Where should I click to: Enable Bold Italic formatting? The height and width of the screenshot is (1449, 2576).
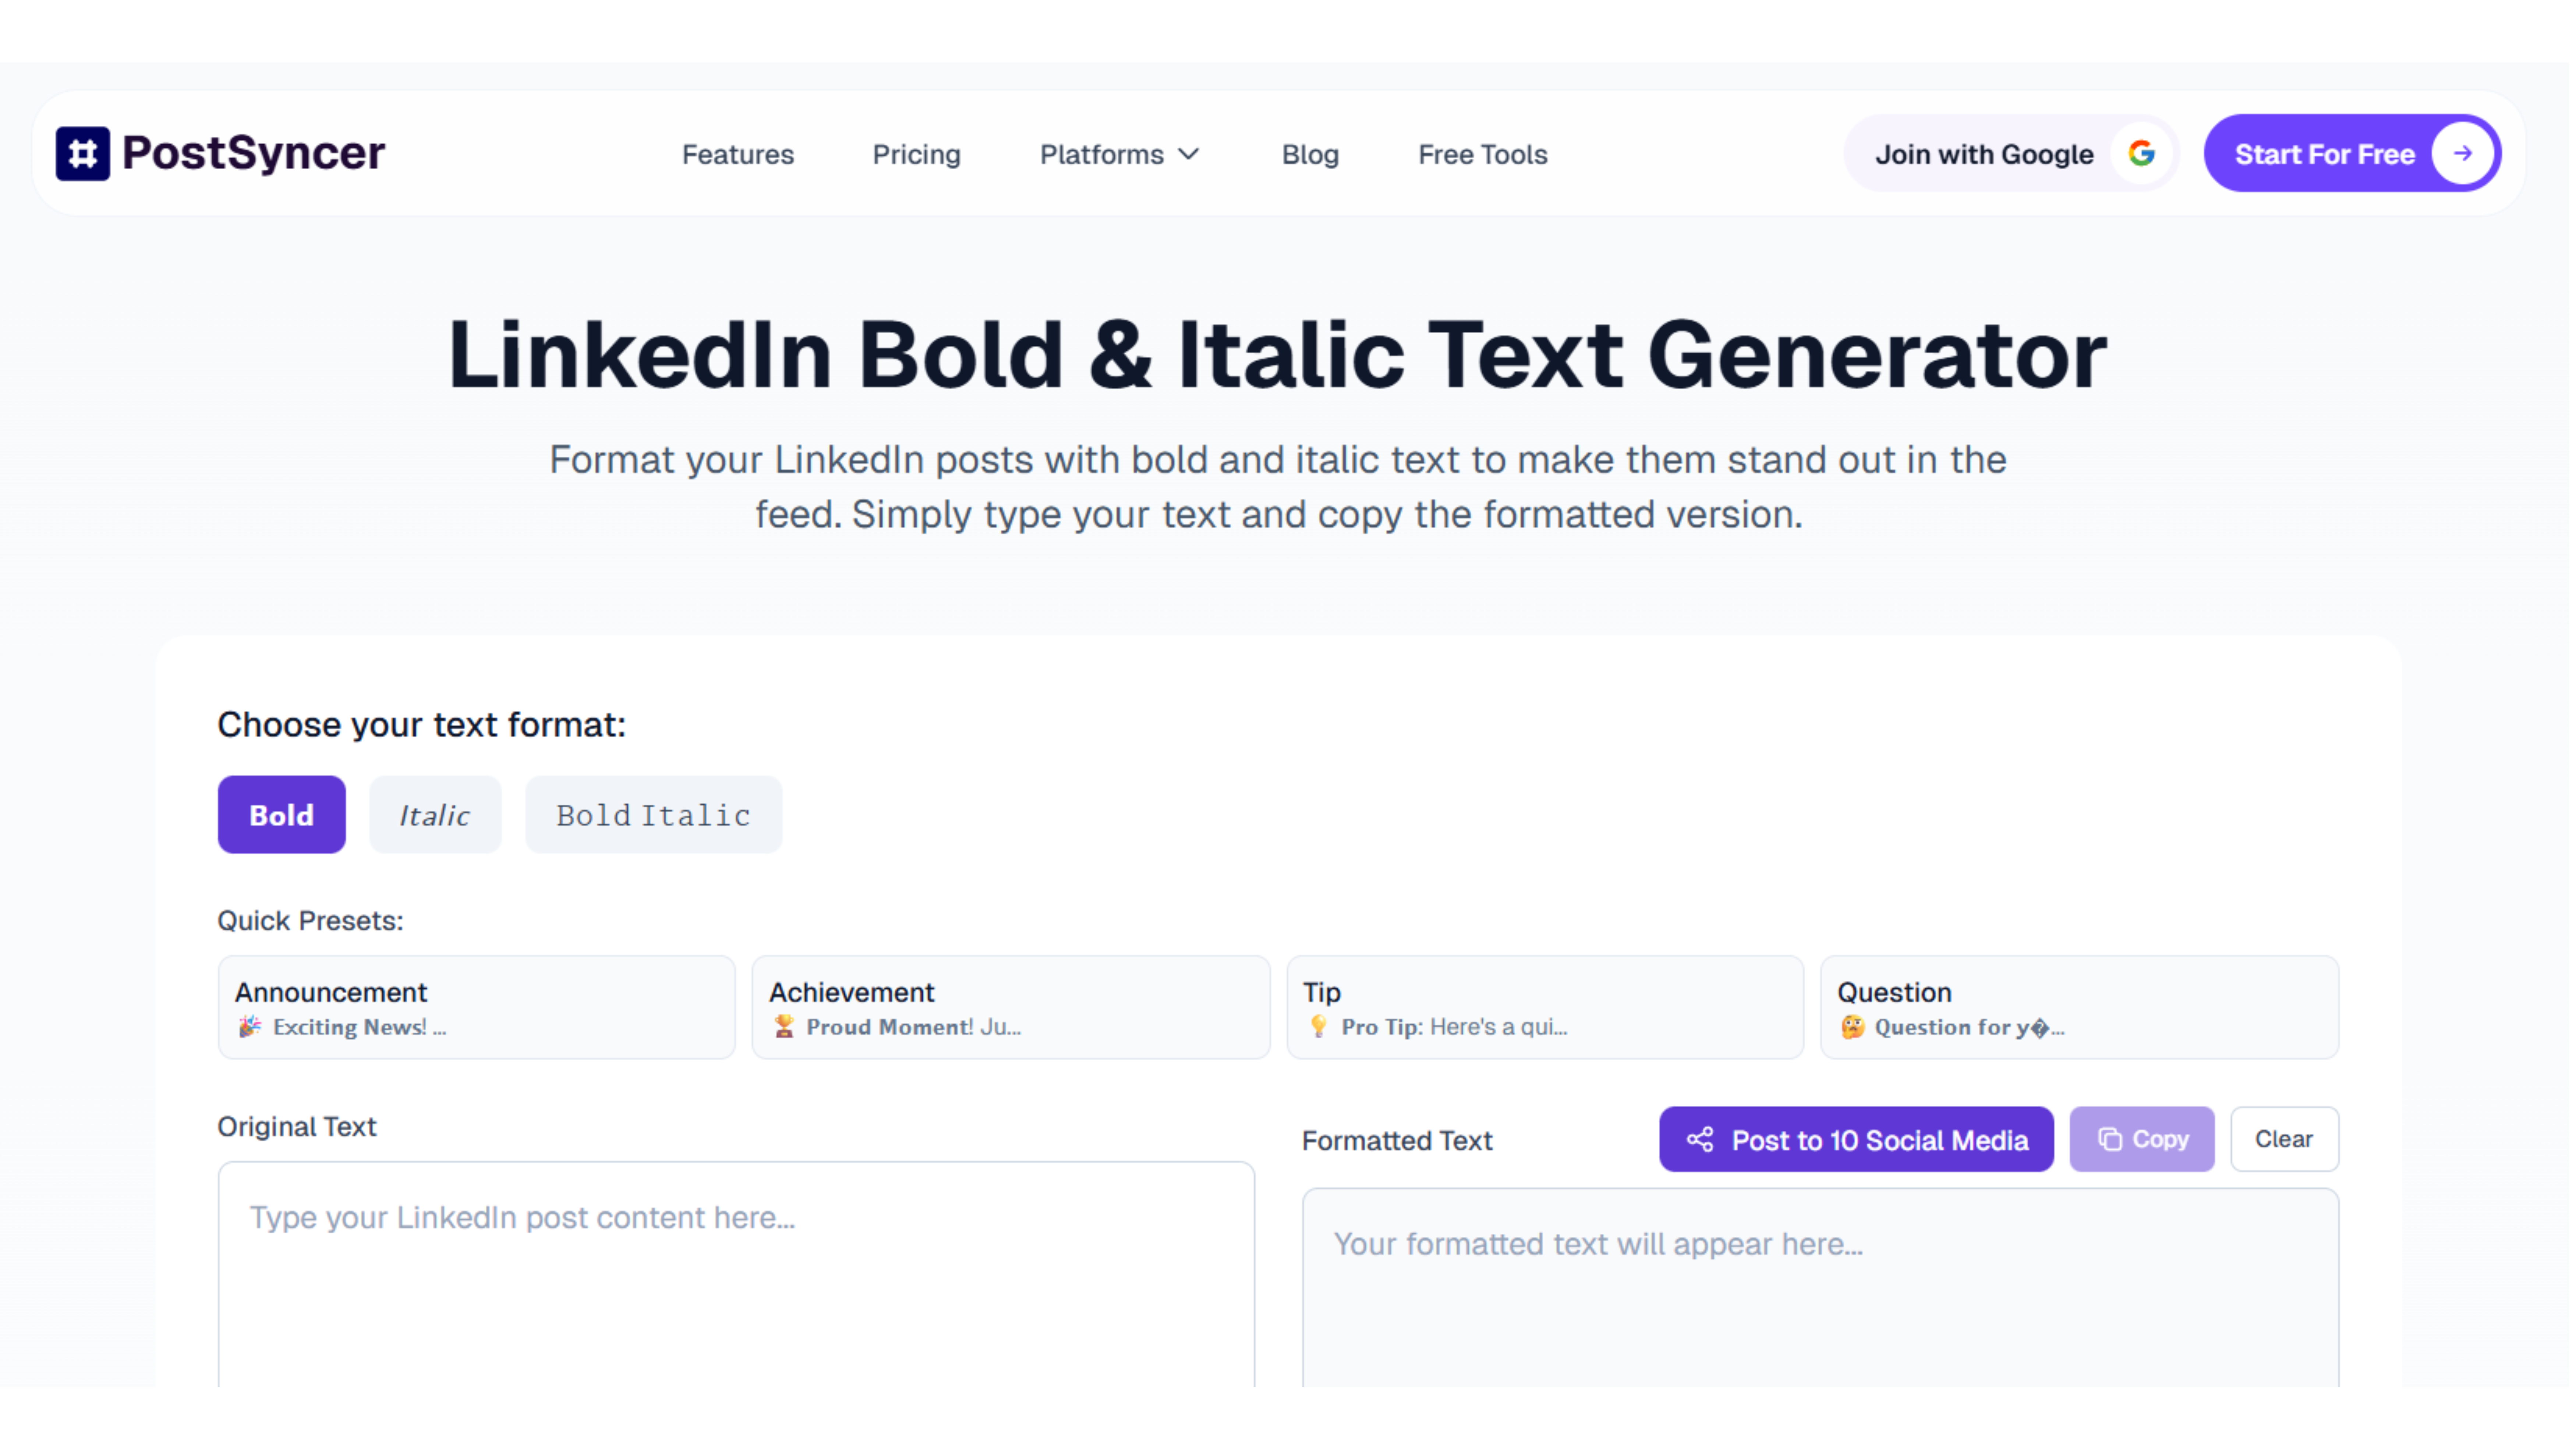point(653,814)
